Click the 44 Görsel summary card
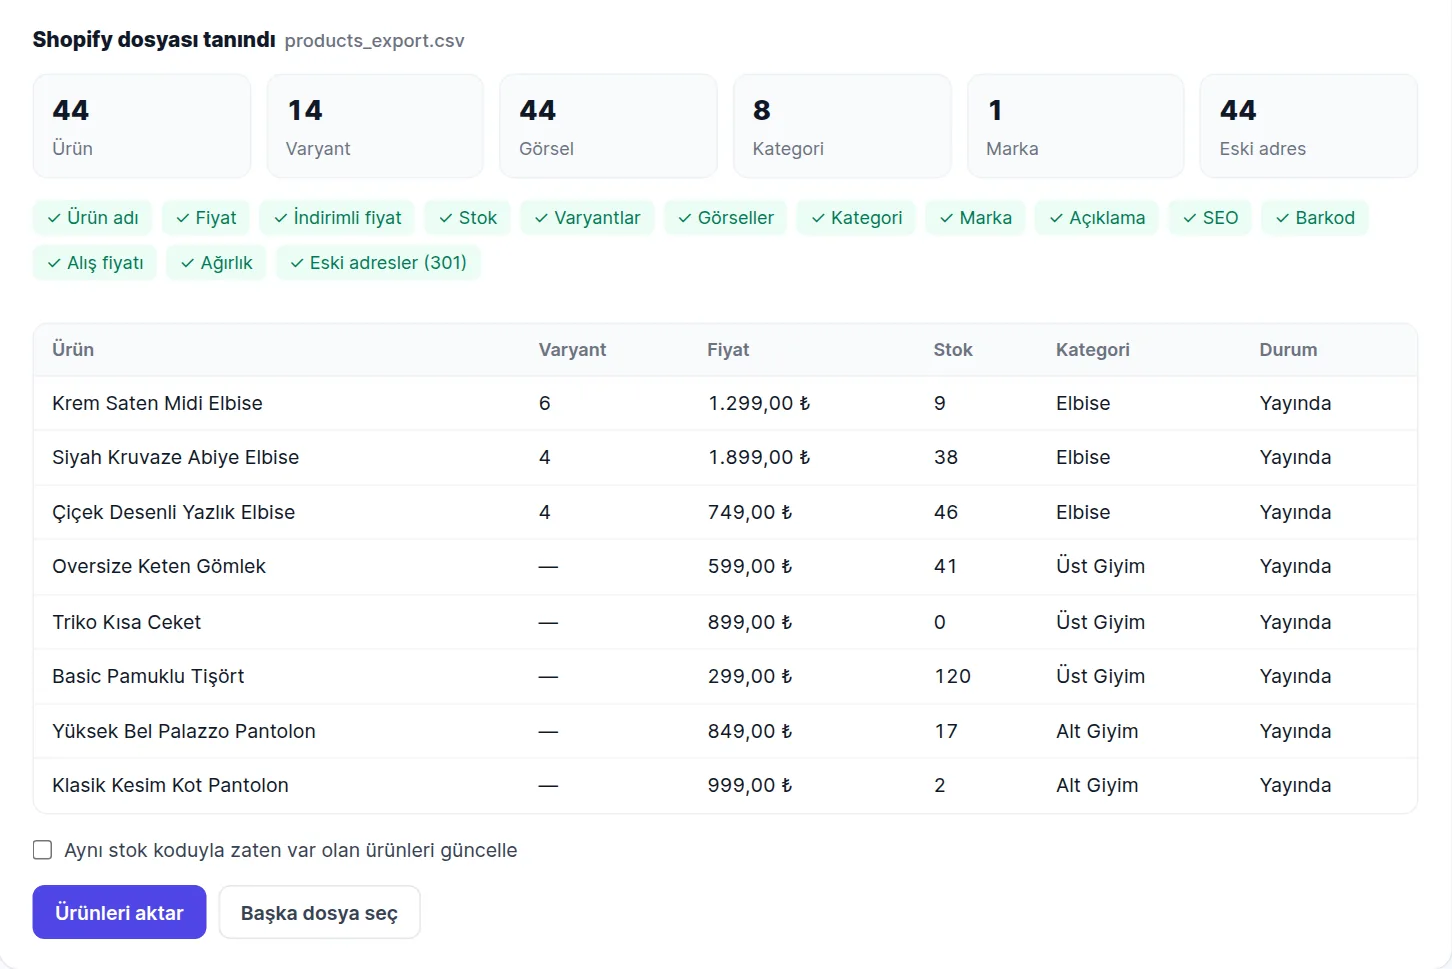 (608, 126)
